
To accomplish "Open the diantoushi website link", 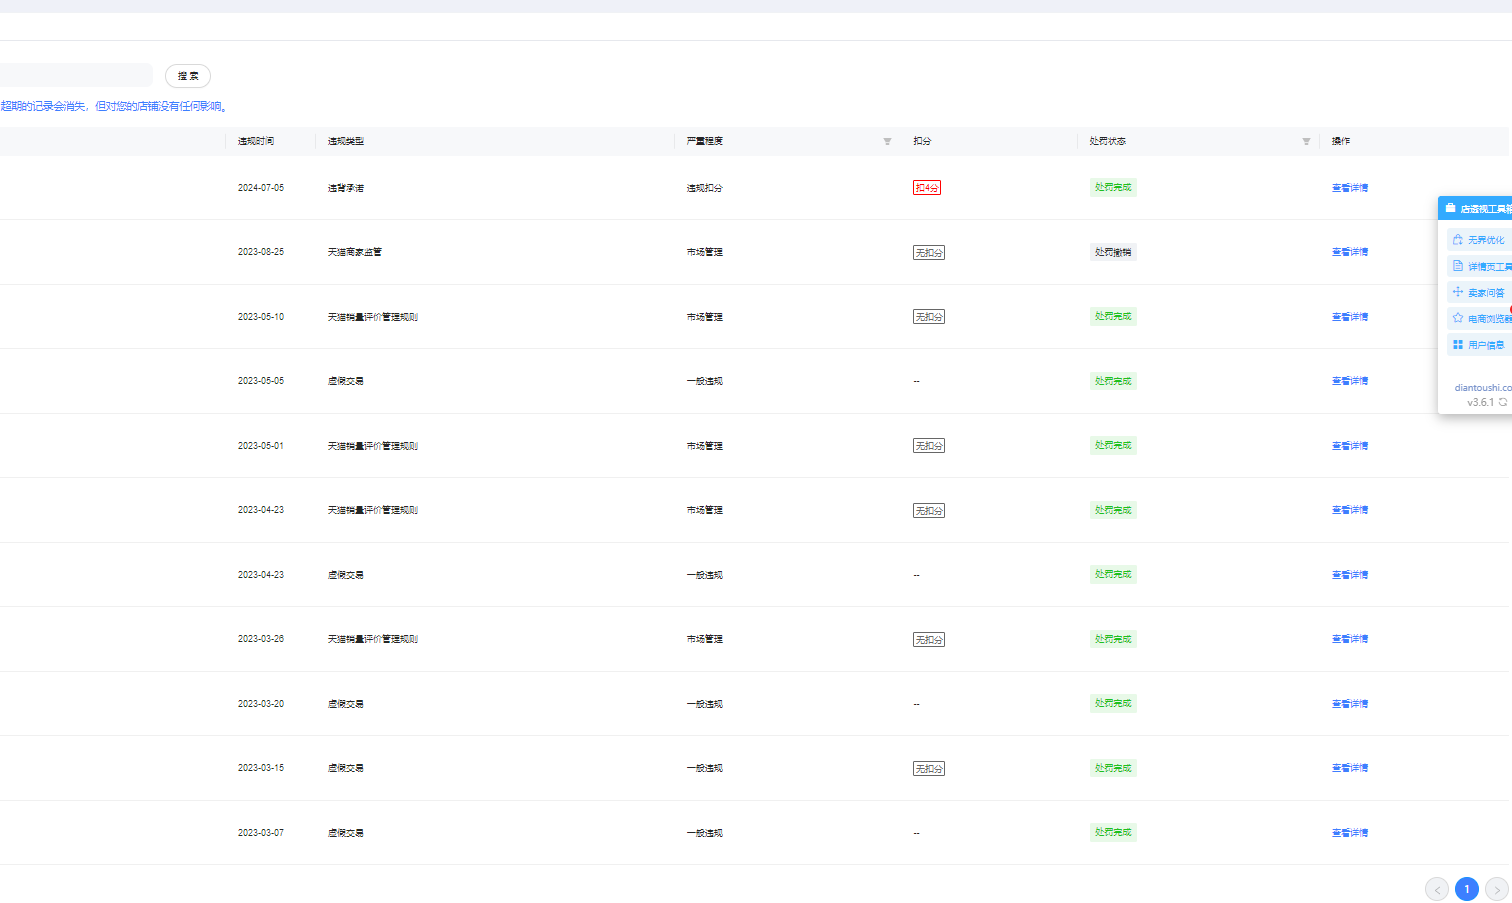I will [1483, 387].
